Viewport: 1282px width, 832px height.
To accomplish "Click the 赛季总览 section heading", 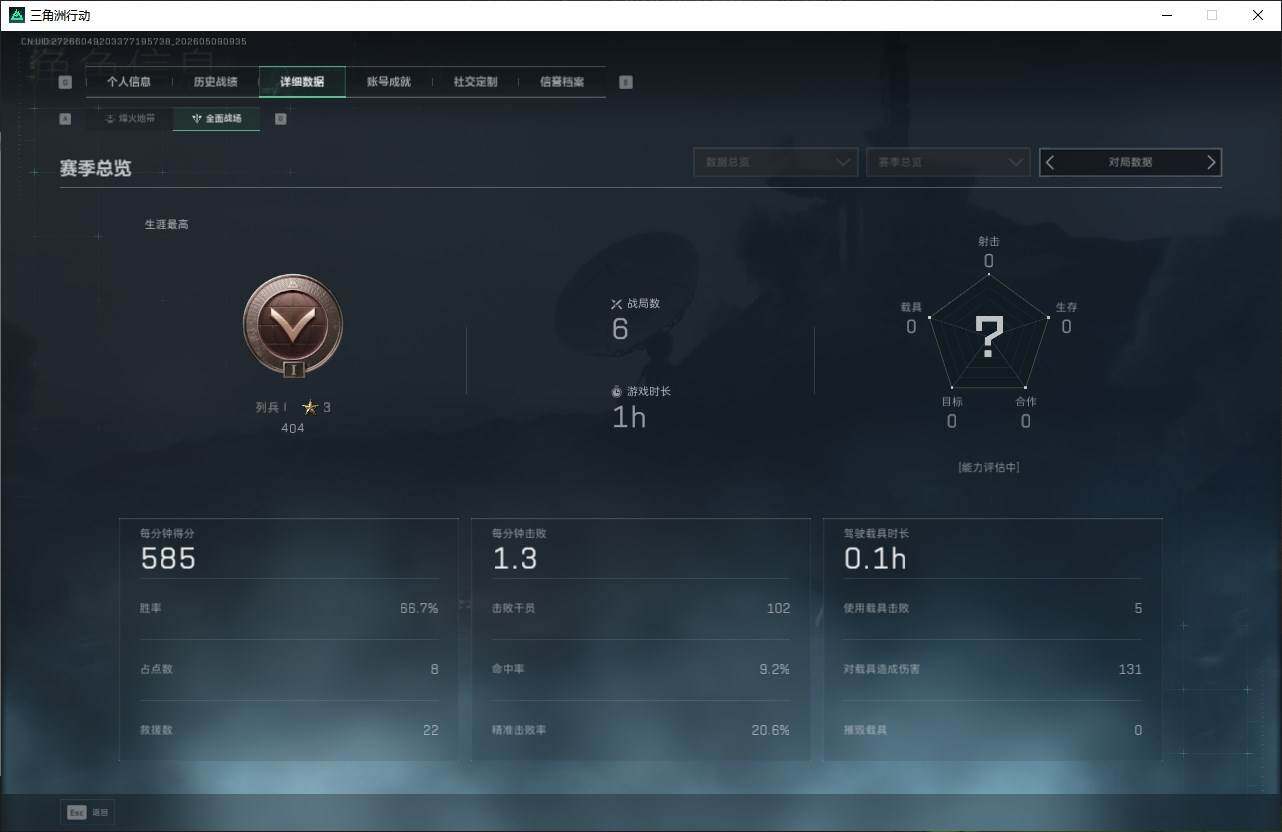I will pos(95,168).
